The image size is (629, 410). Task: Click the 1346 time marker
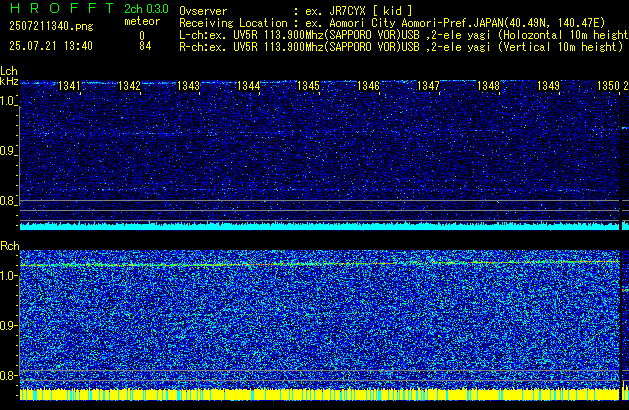click(x=368, y=86)
